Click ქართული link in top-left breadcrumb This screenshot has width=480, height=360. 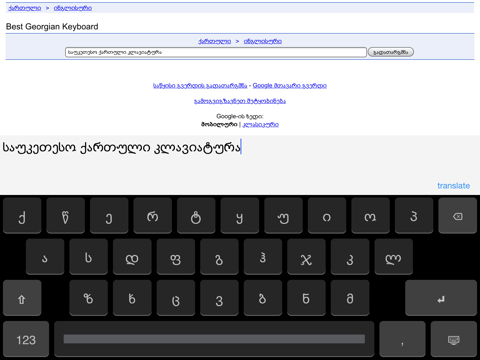[x=25, y=8]
